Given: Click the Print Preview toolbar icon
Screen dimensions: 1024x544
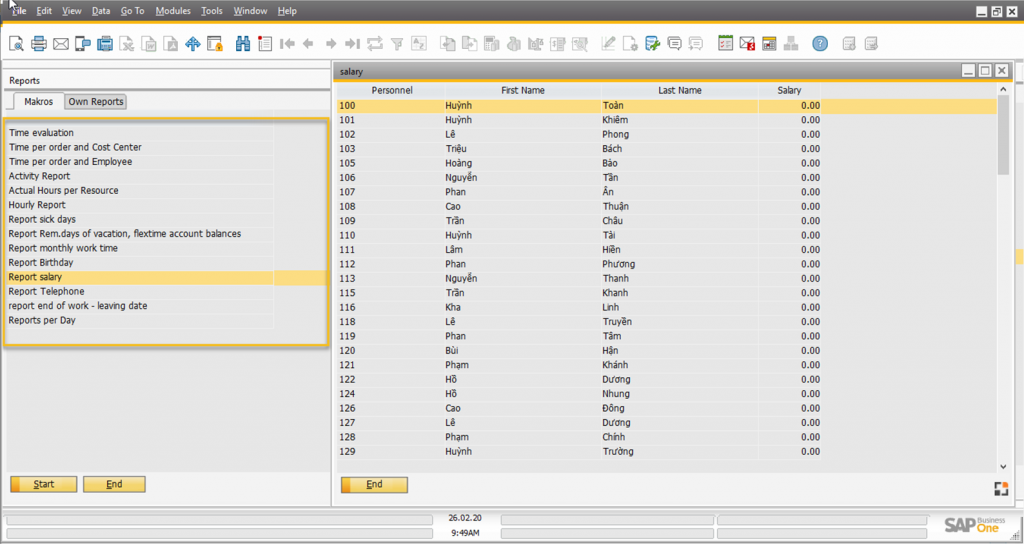Looking at the screenshot, I should click(16, 44).
